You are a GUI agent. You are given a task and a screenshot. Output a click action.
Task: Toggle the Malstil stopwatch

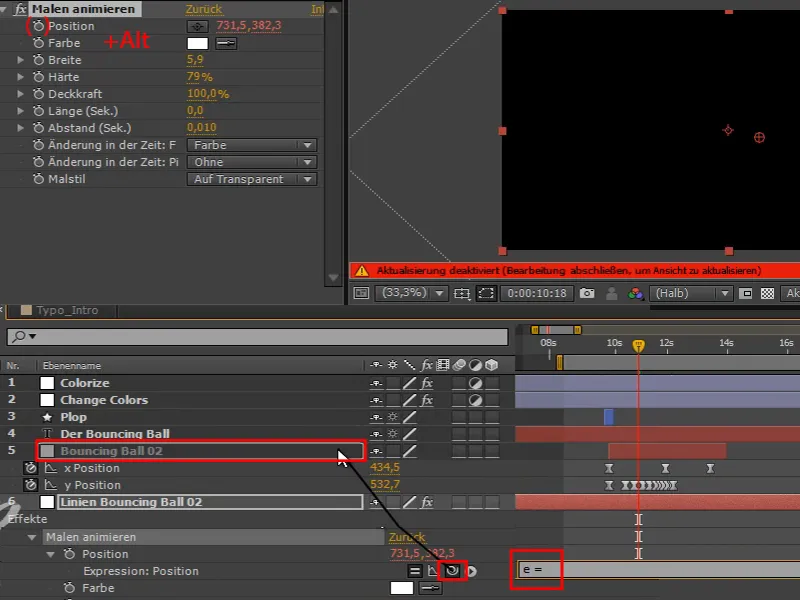point(38,179)
